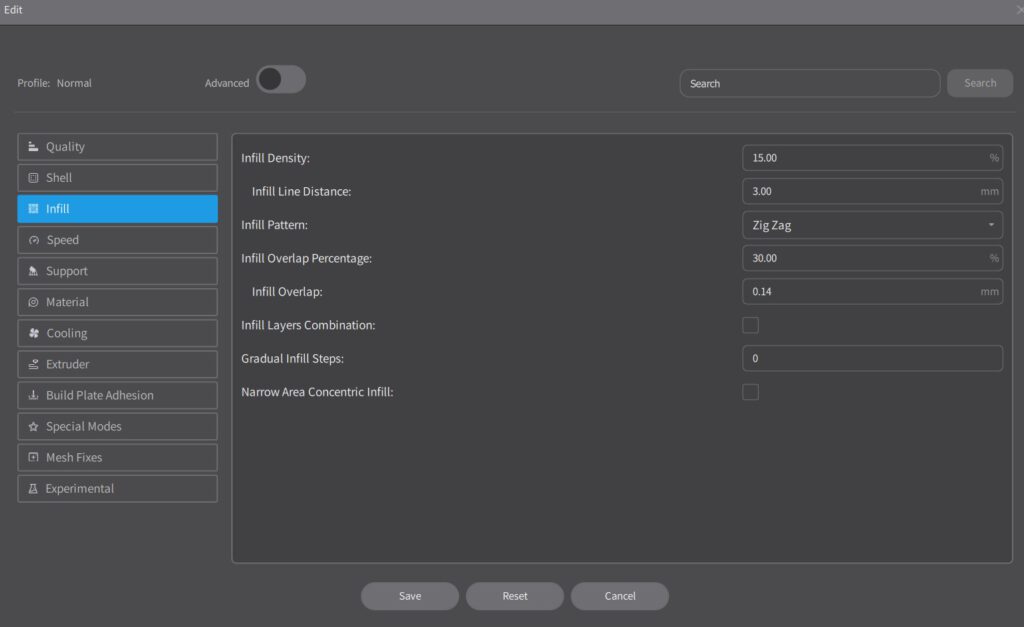This screenshot has height=627, width=1024.
Task: Click the Support category icon
Action: (x=33, y=271)
